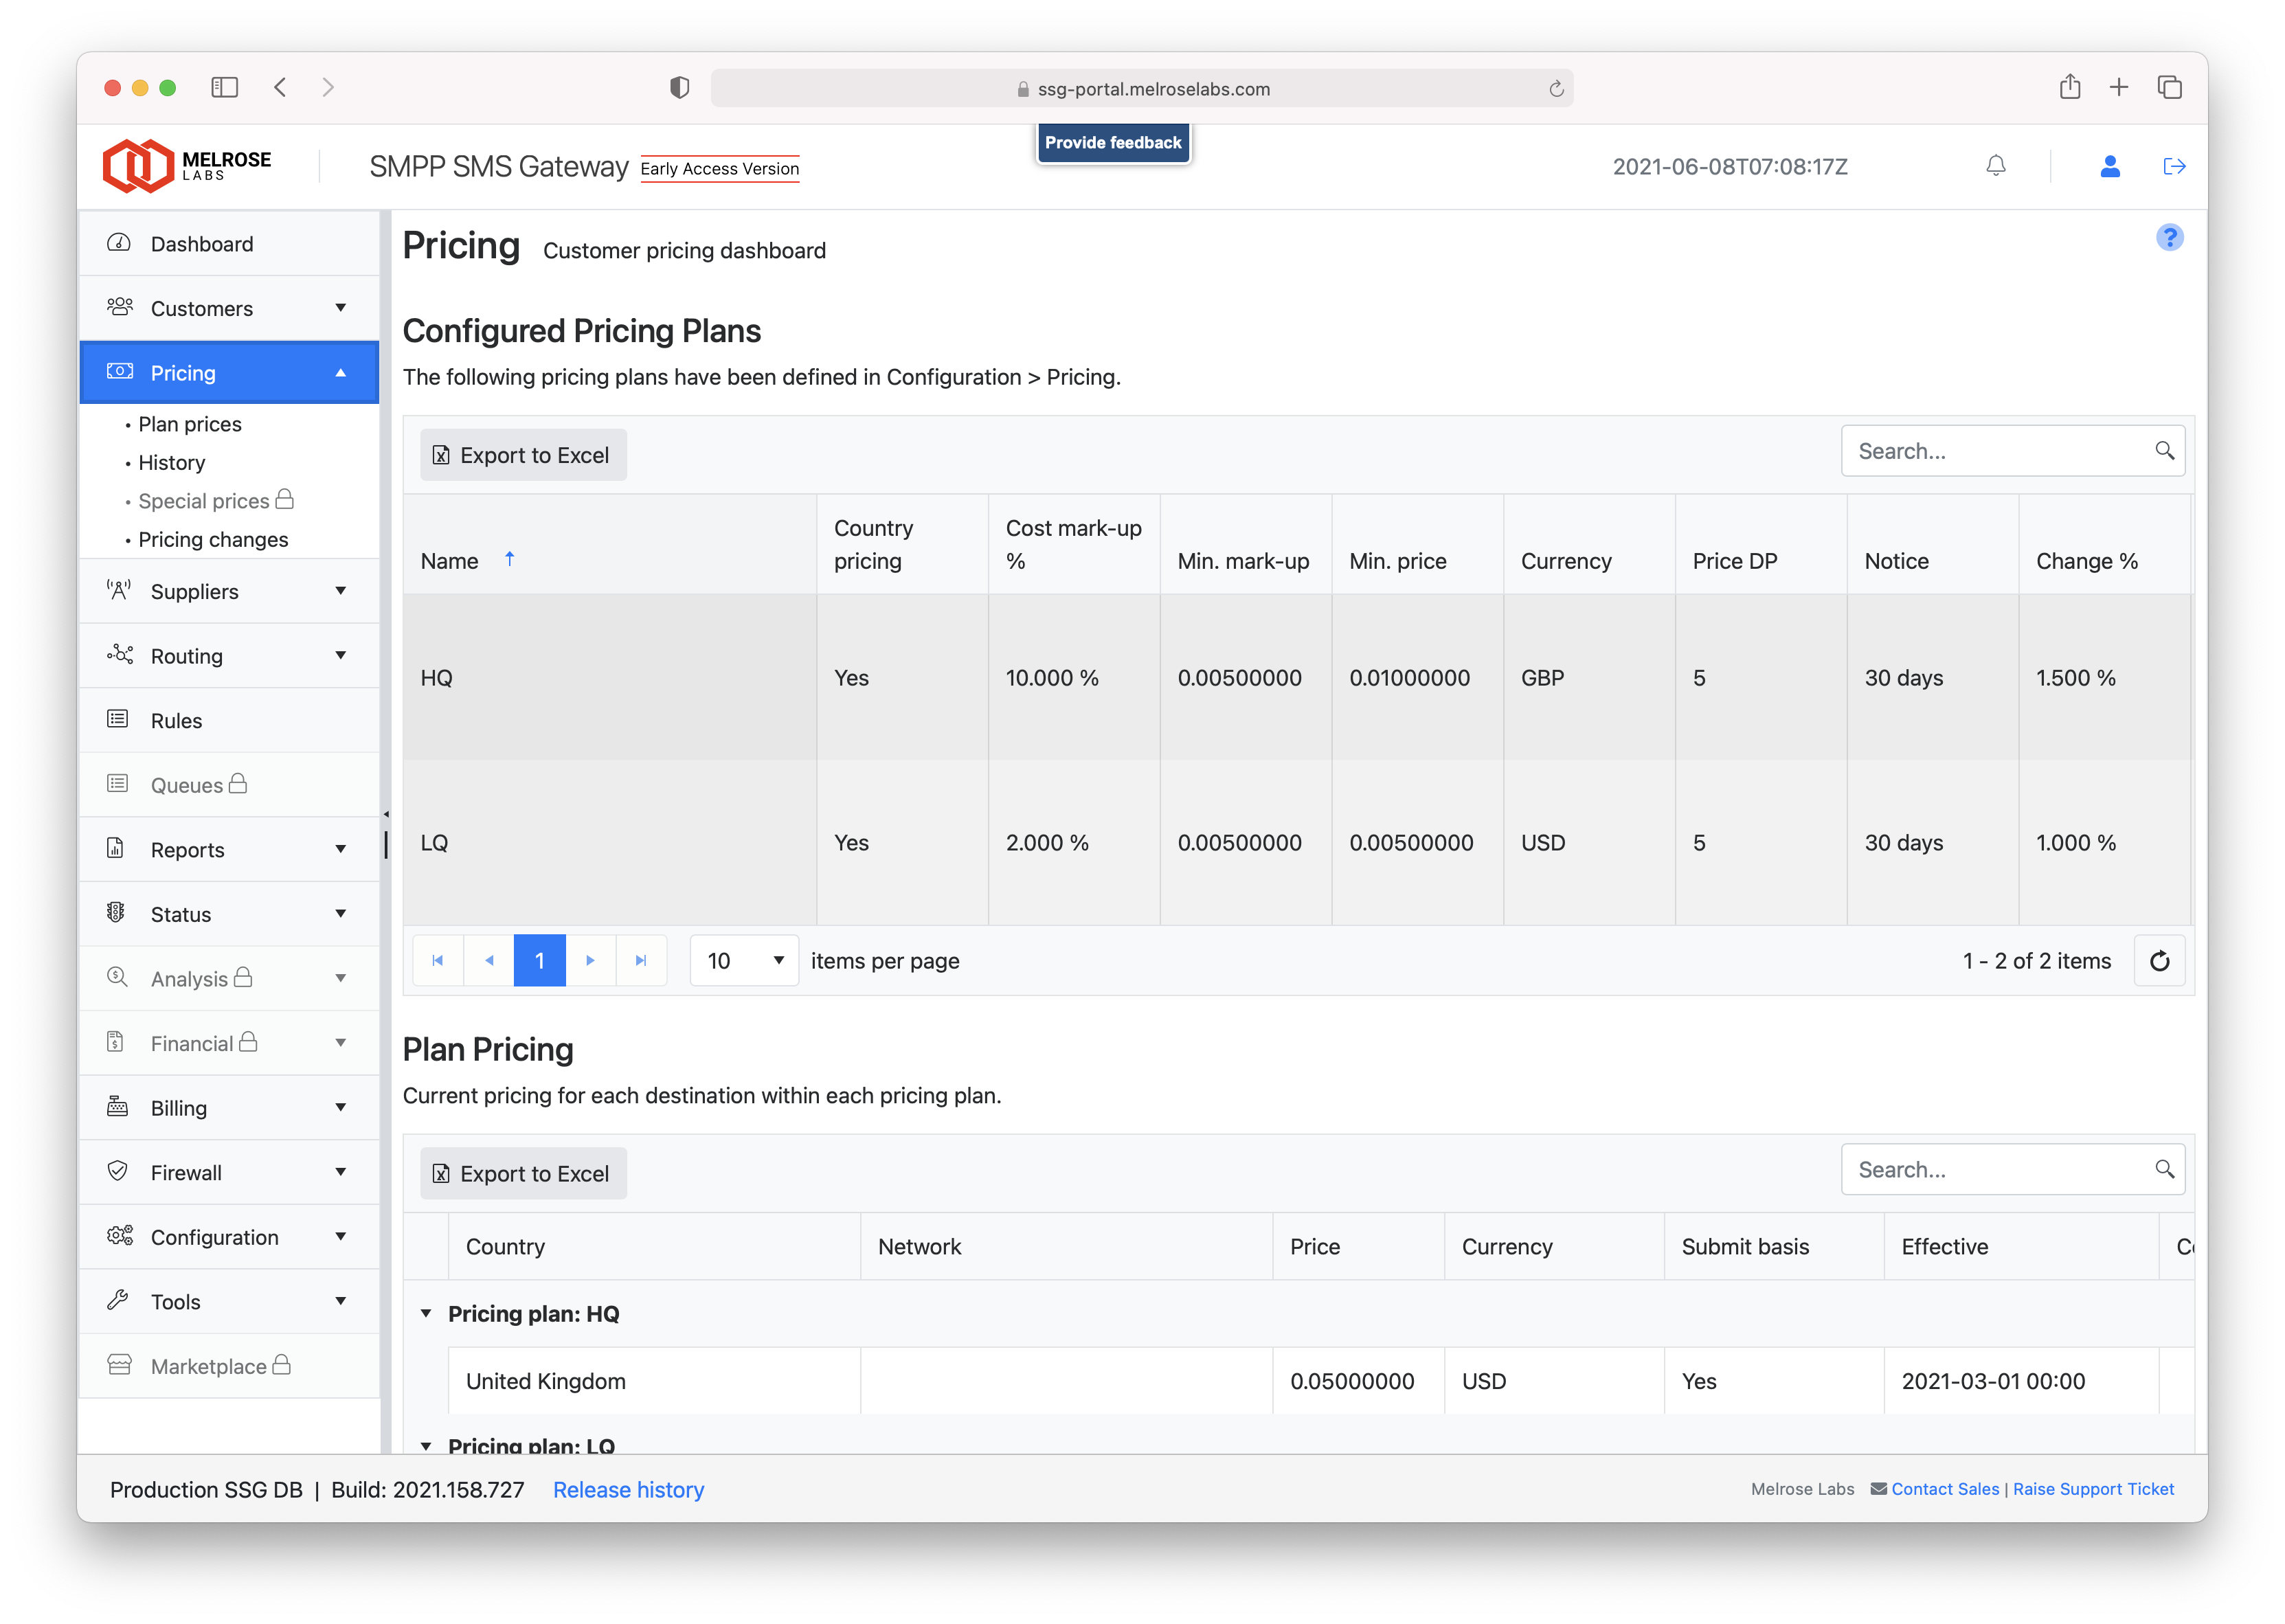Open the items per page dropdown
2285x1624 pixels.
pos(744,961)
